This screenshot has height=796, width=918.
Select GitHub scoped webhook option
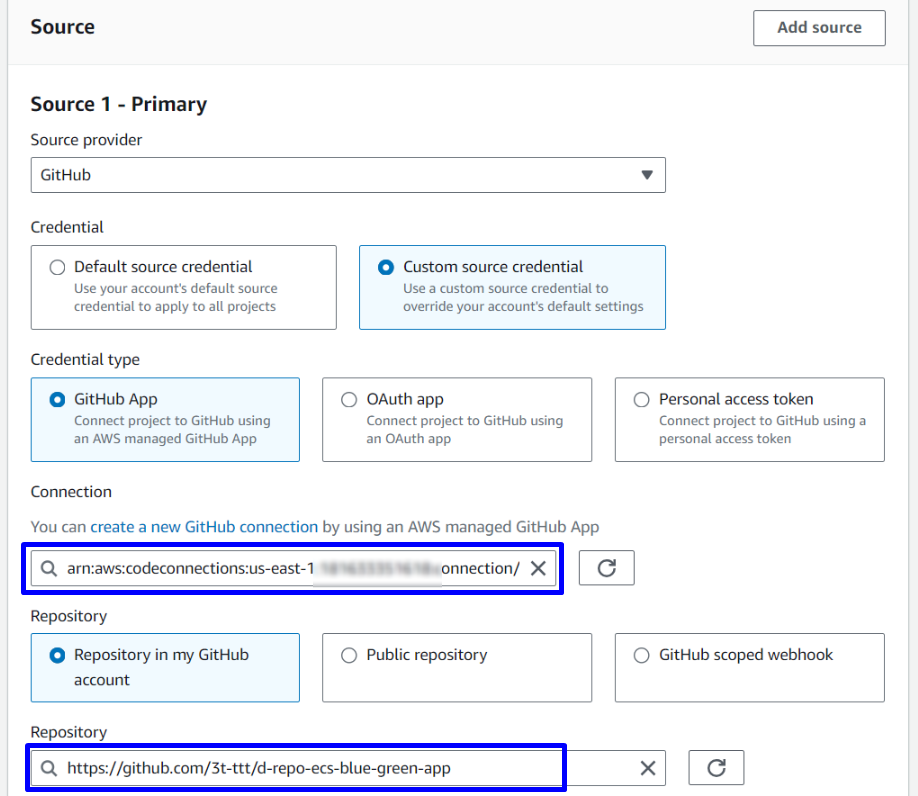pos(642,655)
